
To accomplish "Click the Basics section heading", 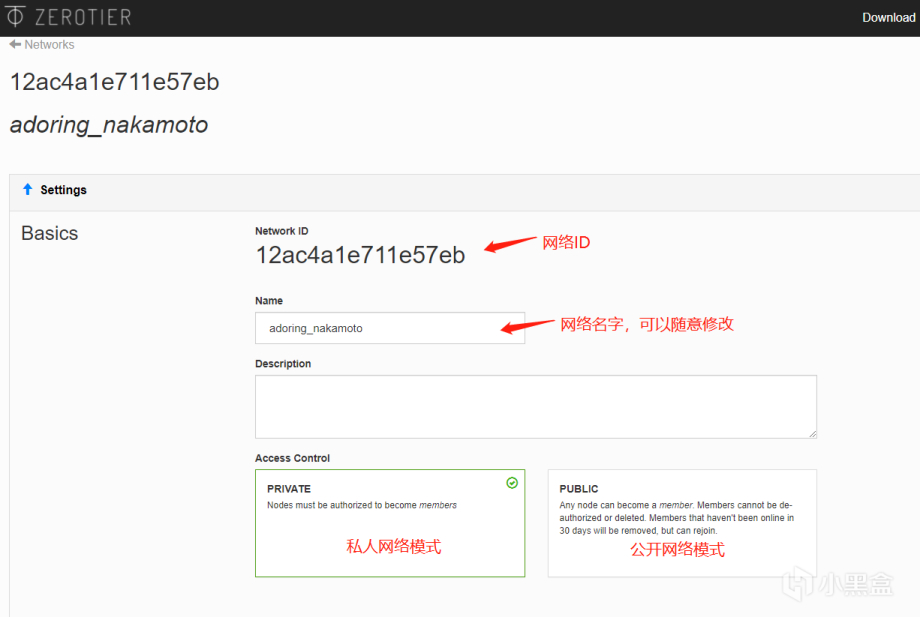I will click(x=50, y=233).
